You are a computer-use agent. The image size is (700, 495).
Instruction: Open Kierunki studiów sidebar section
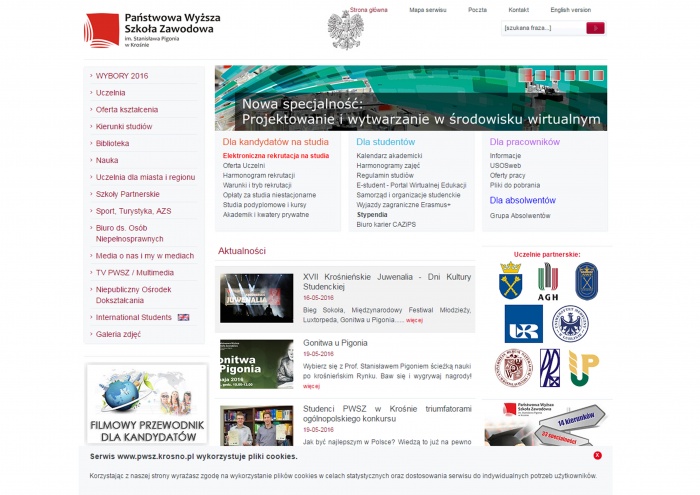[x=124, y=127]
